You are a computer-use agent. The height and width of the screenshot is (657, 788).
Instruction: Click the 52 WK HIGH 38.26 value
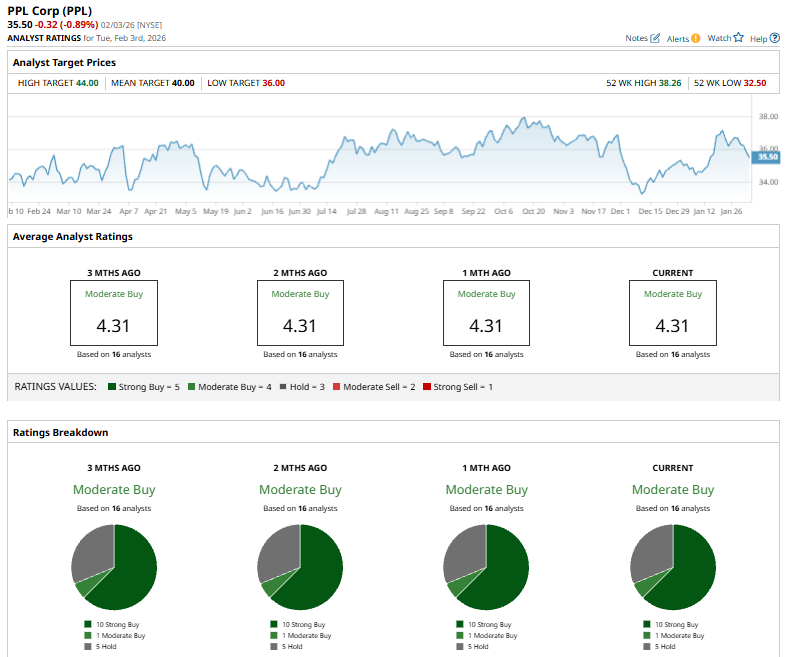(670, 83)
